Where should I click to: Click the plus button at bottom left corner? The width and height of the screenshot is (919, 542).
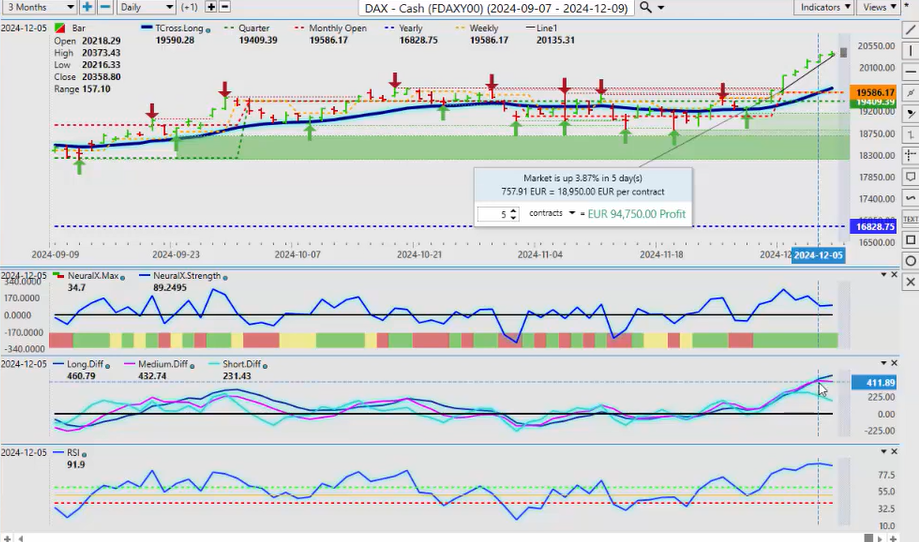click(x=7, y=538)
